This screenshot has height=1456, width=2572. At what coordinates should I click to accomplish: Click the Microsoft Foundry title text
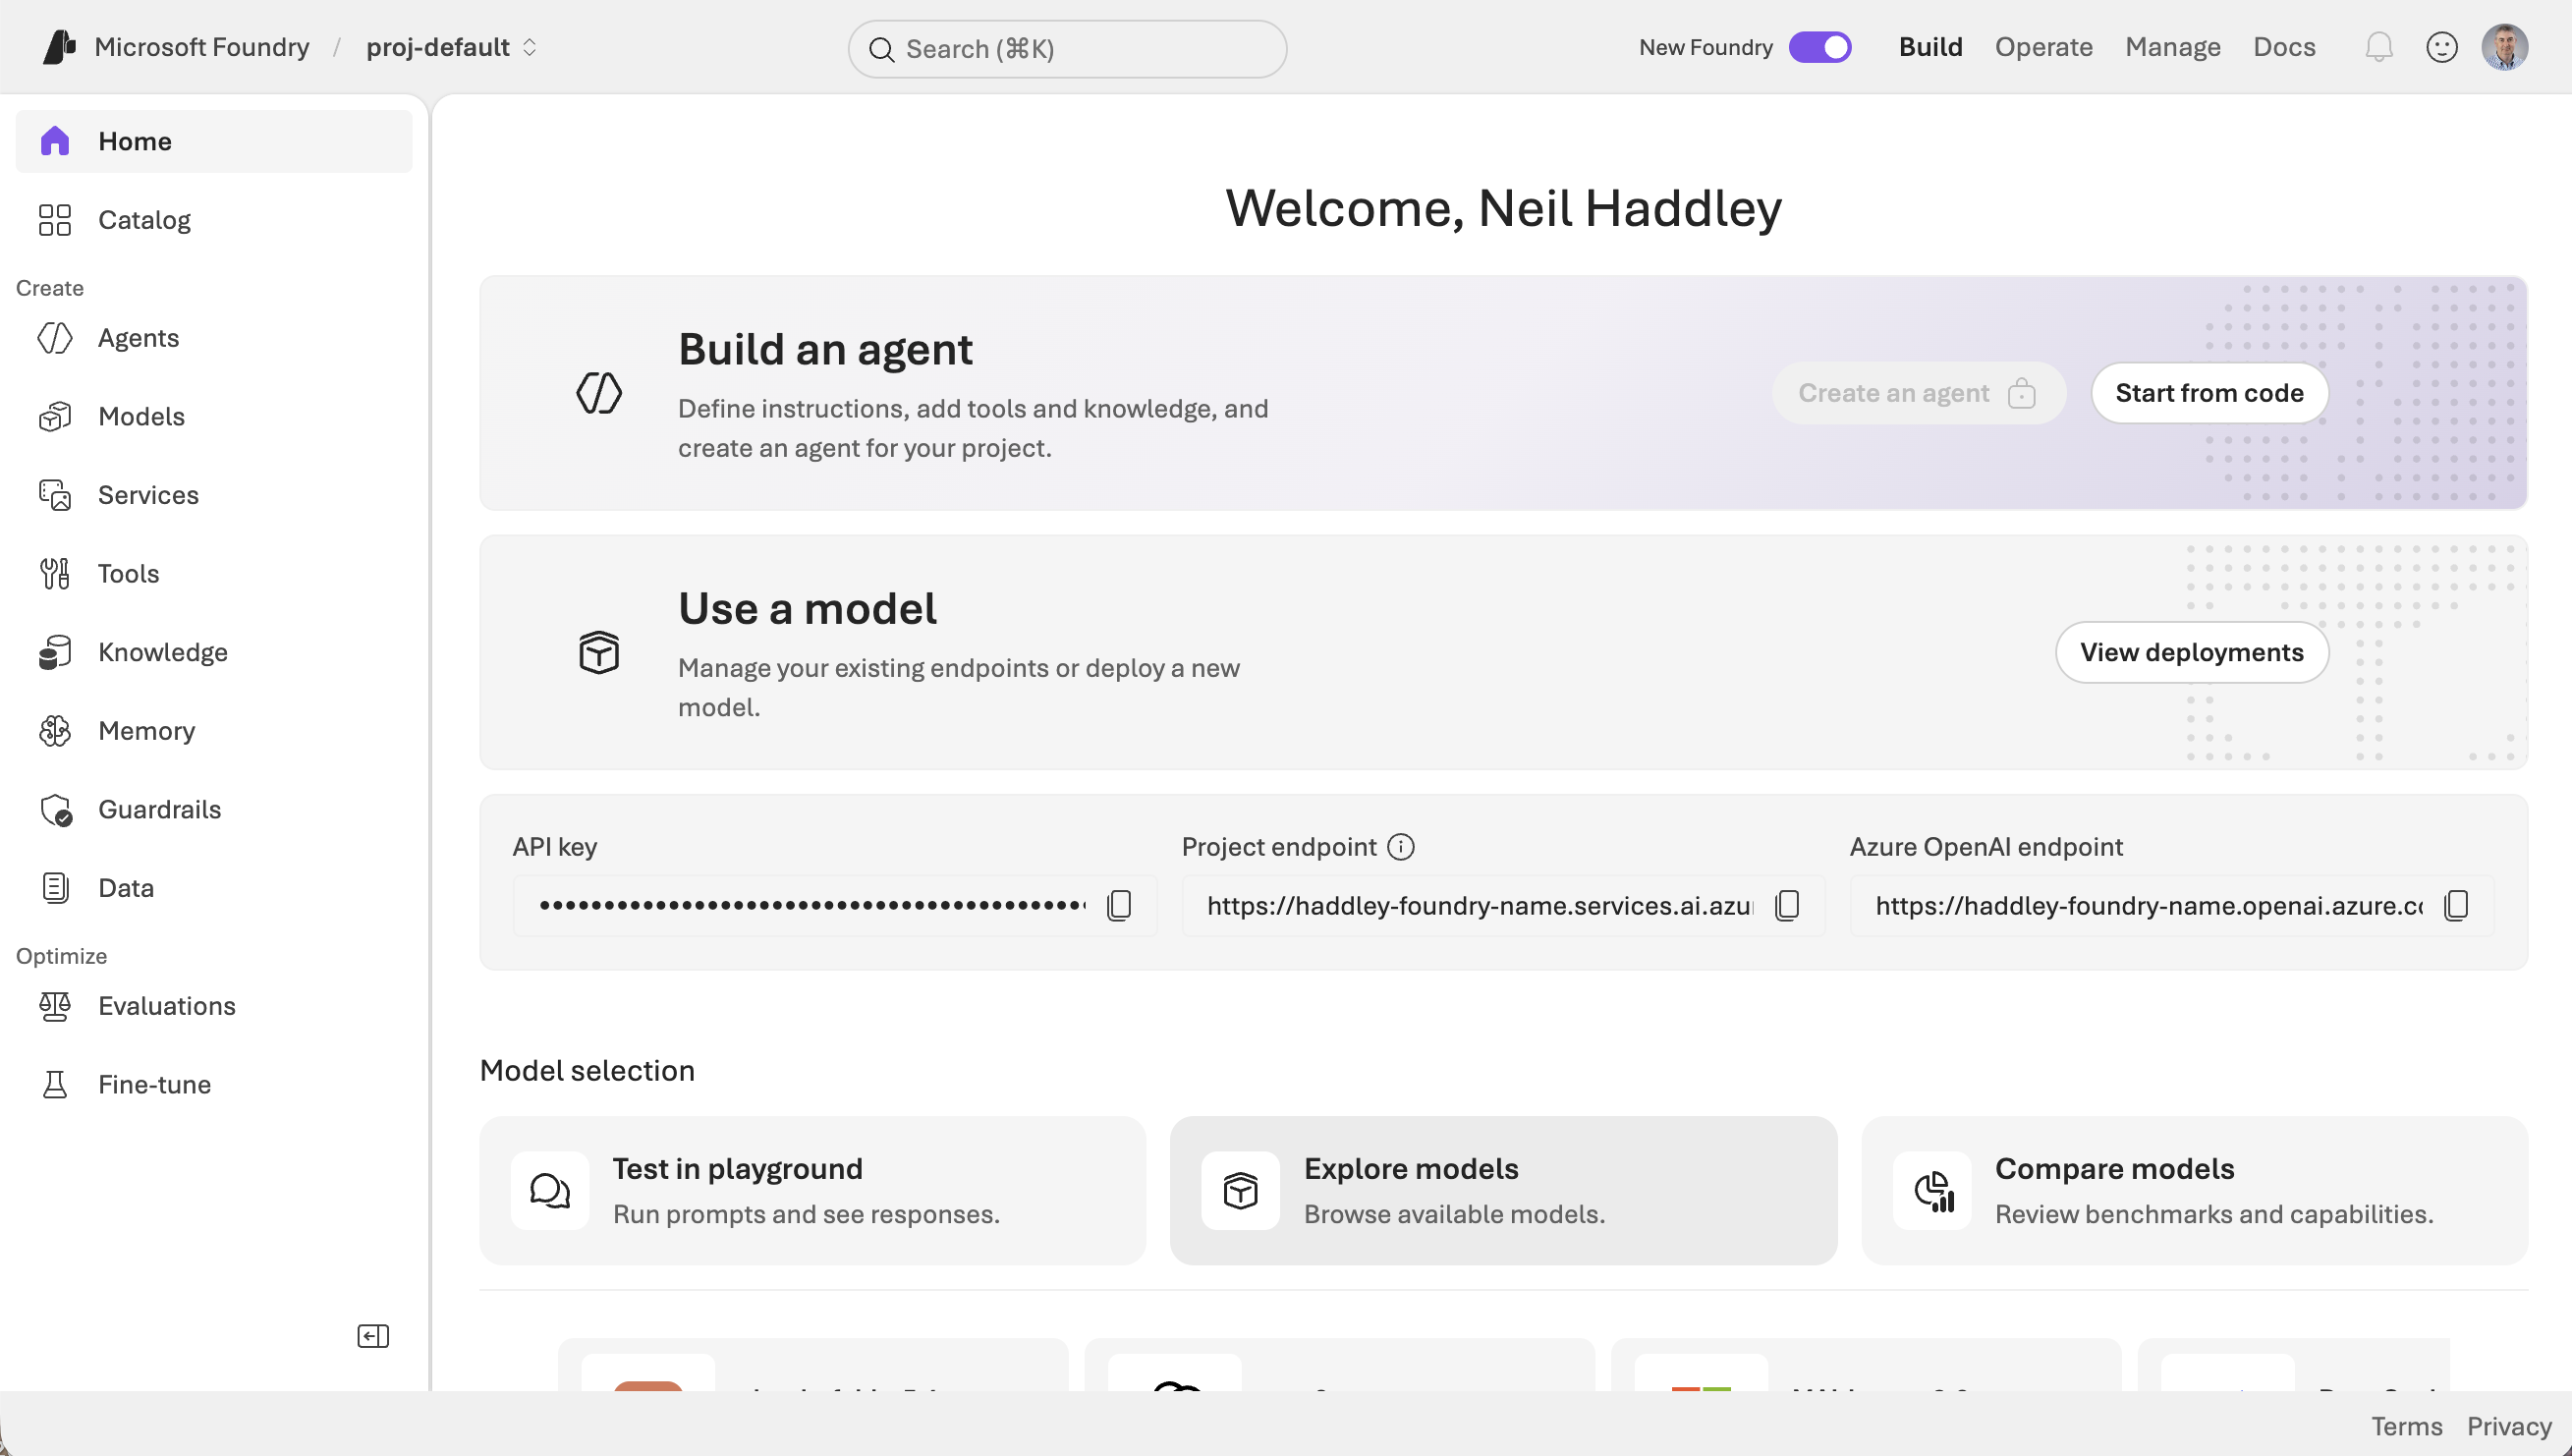pos(202,47)
